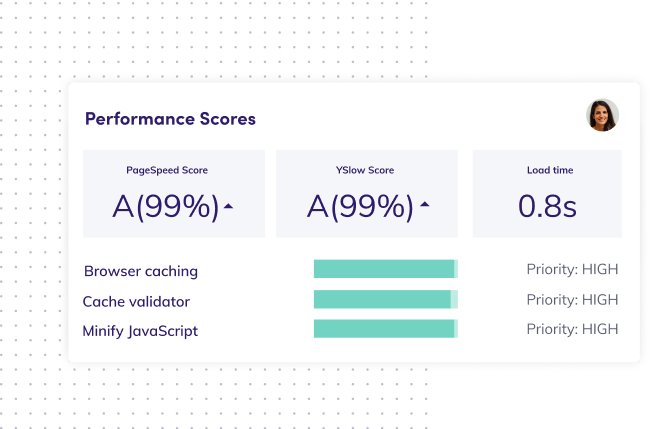Click the PageSpeed Score up arrow
The image size is (660, 429).
tap(228, 206)
